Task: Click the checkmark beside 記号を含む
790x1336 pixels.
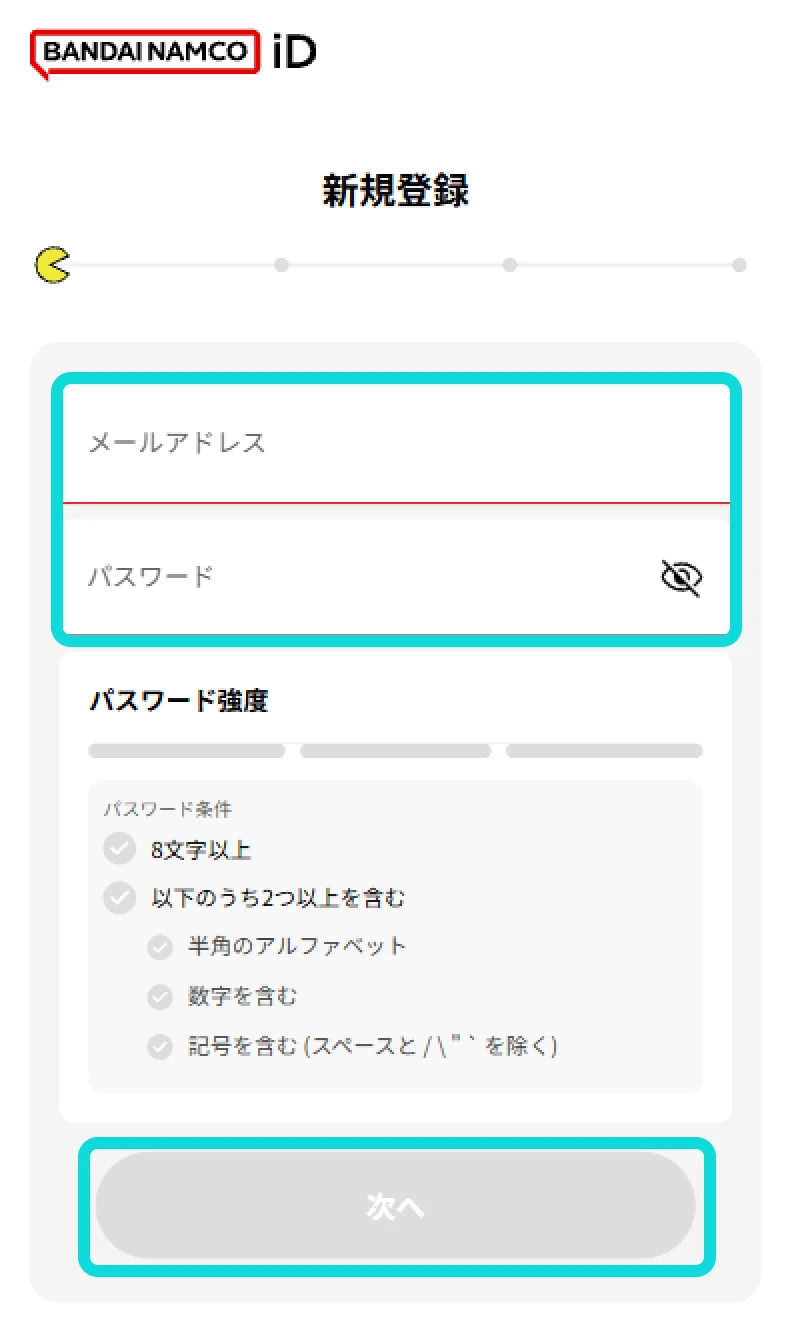Action: (159, 1046)
